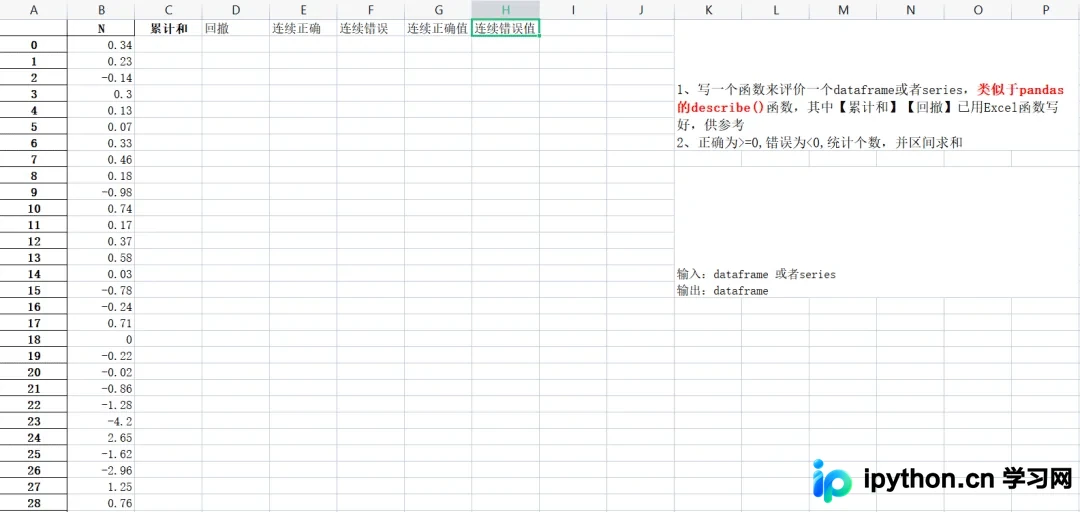This screenshot has width=1080, height=512.
Task: Click the cell with value 0.34
Action: 101,45
